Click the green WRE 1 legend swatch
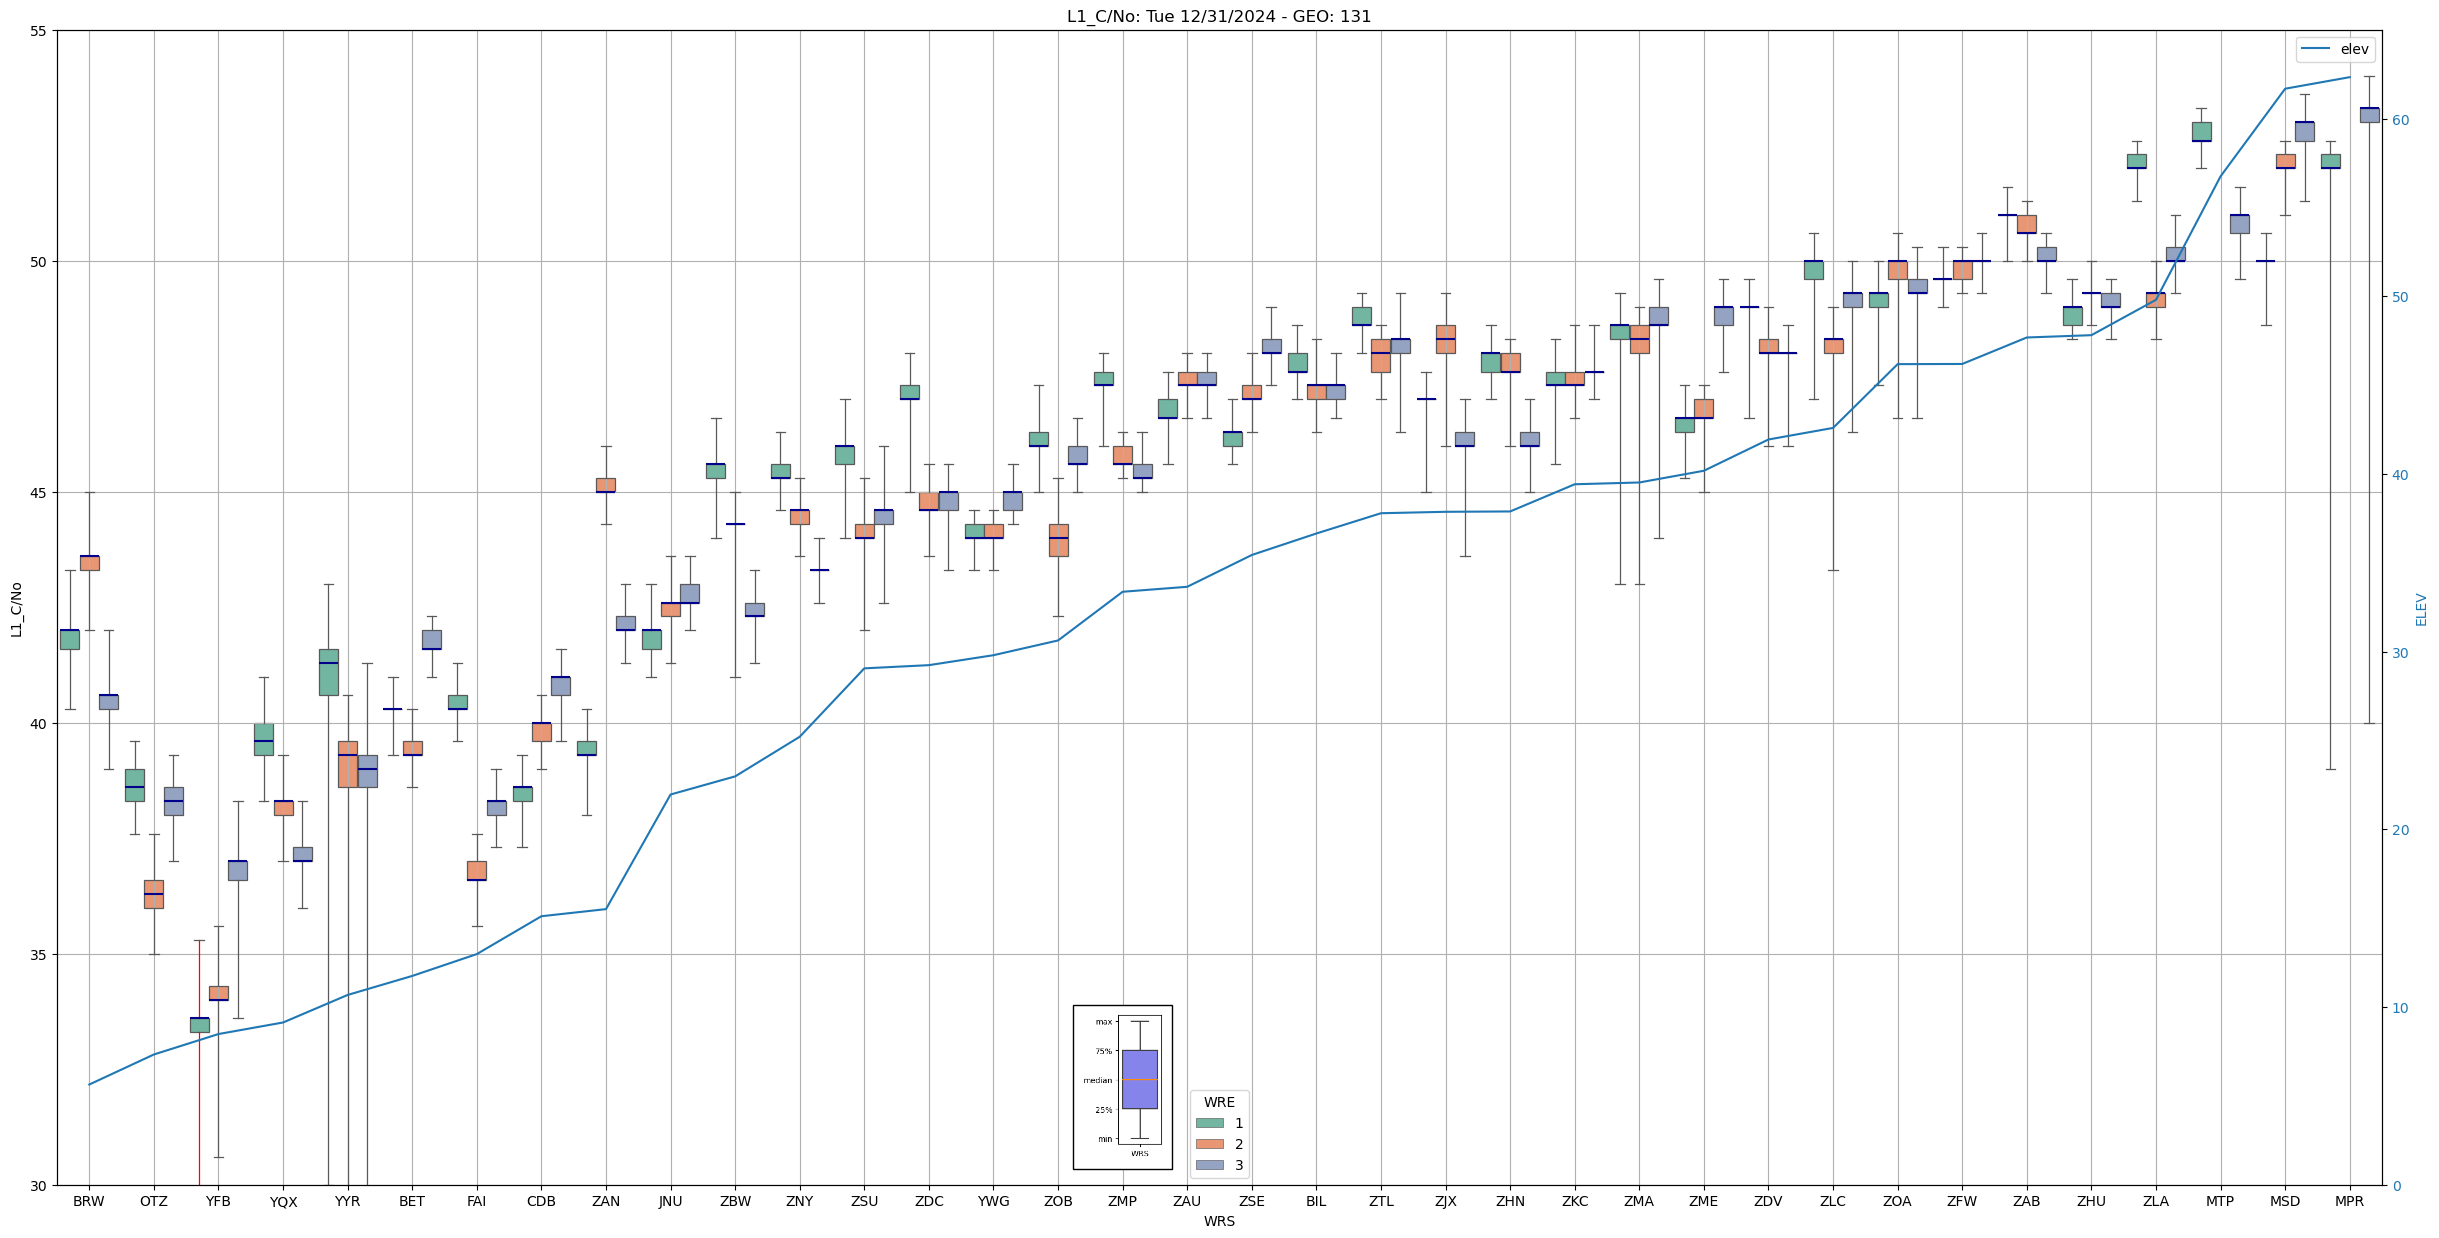The height and width of the screenshot is (1238, 2439). point(1209,1123)
